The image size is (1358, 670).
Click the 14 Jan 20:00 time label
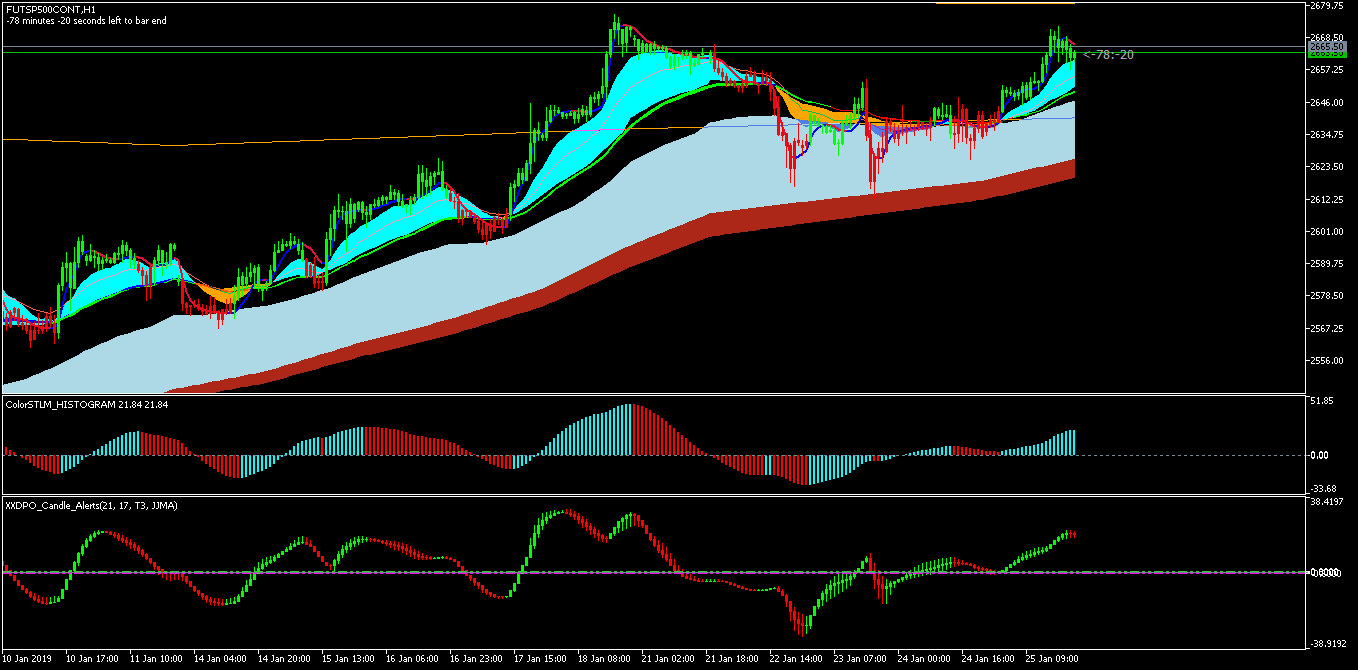(x=284, y=660)
